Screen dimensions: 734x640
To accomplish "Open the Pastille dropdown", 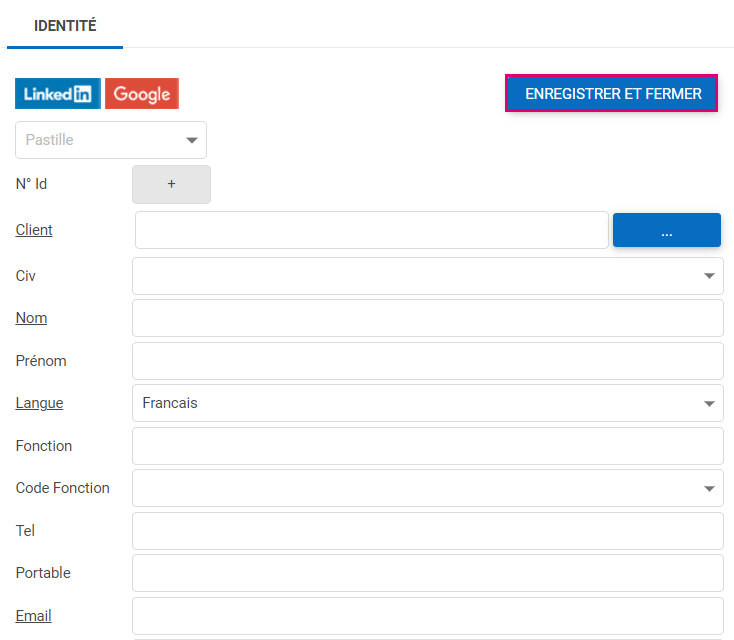I will [x=111, y=140].
